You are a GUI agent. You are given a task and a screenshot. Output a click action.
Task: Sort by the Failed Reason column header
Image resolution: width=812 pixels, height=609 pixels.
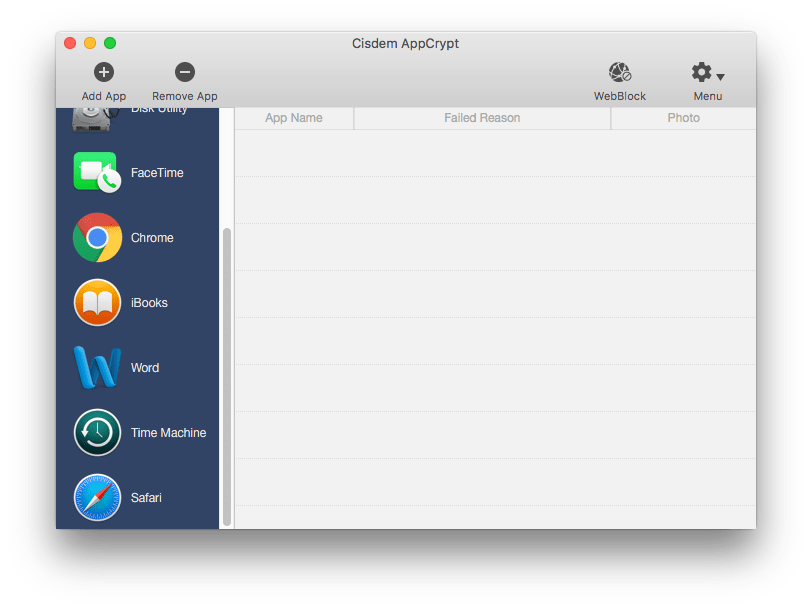[482, 118]
